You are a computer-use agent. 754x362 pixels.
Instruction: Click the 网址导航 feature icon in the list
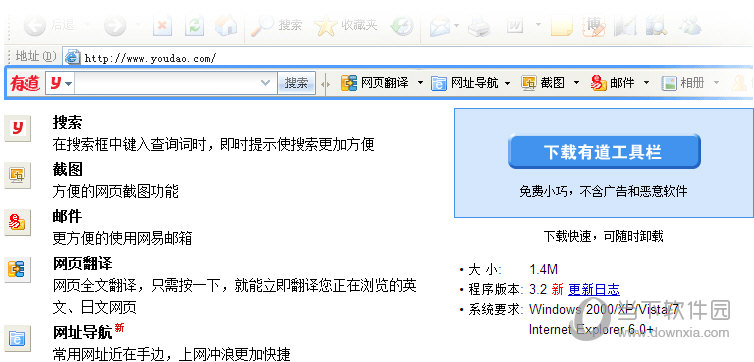click(x=18, y=338)
